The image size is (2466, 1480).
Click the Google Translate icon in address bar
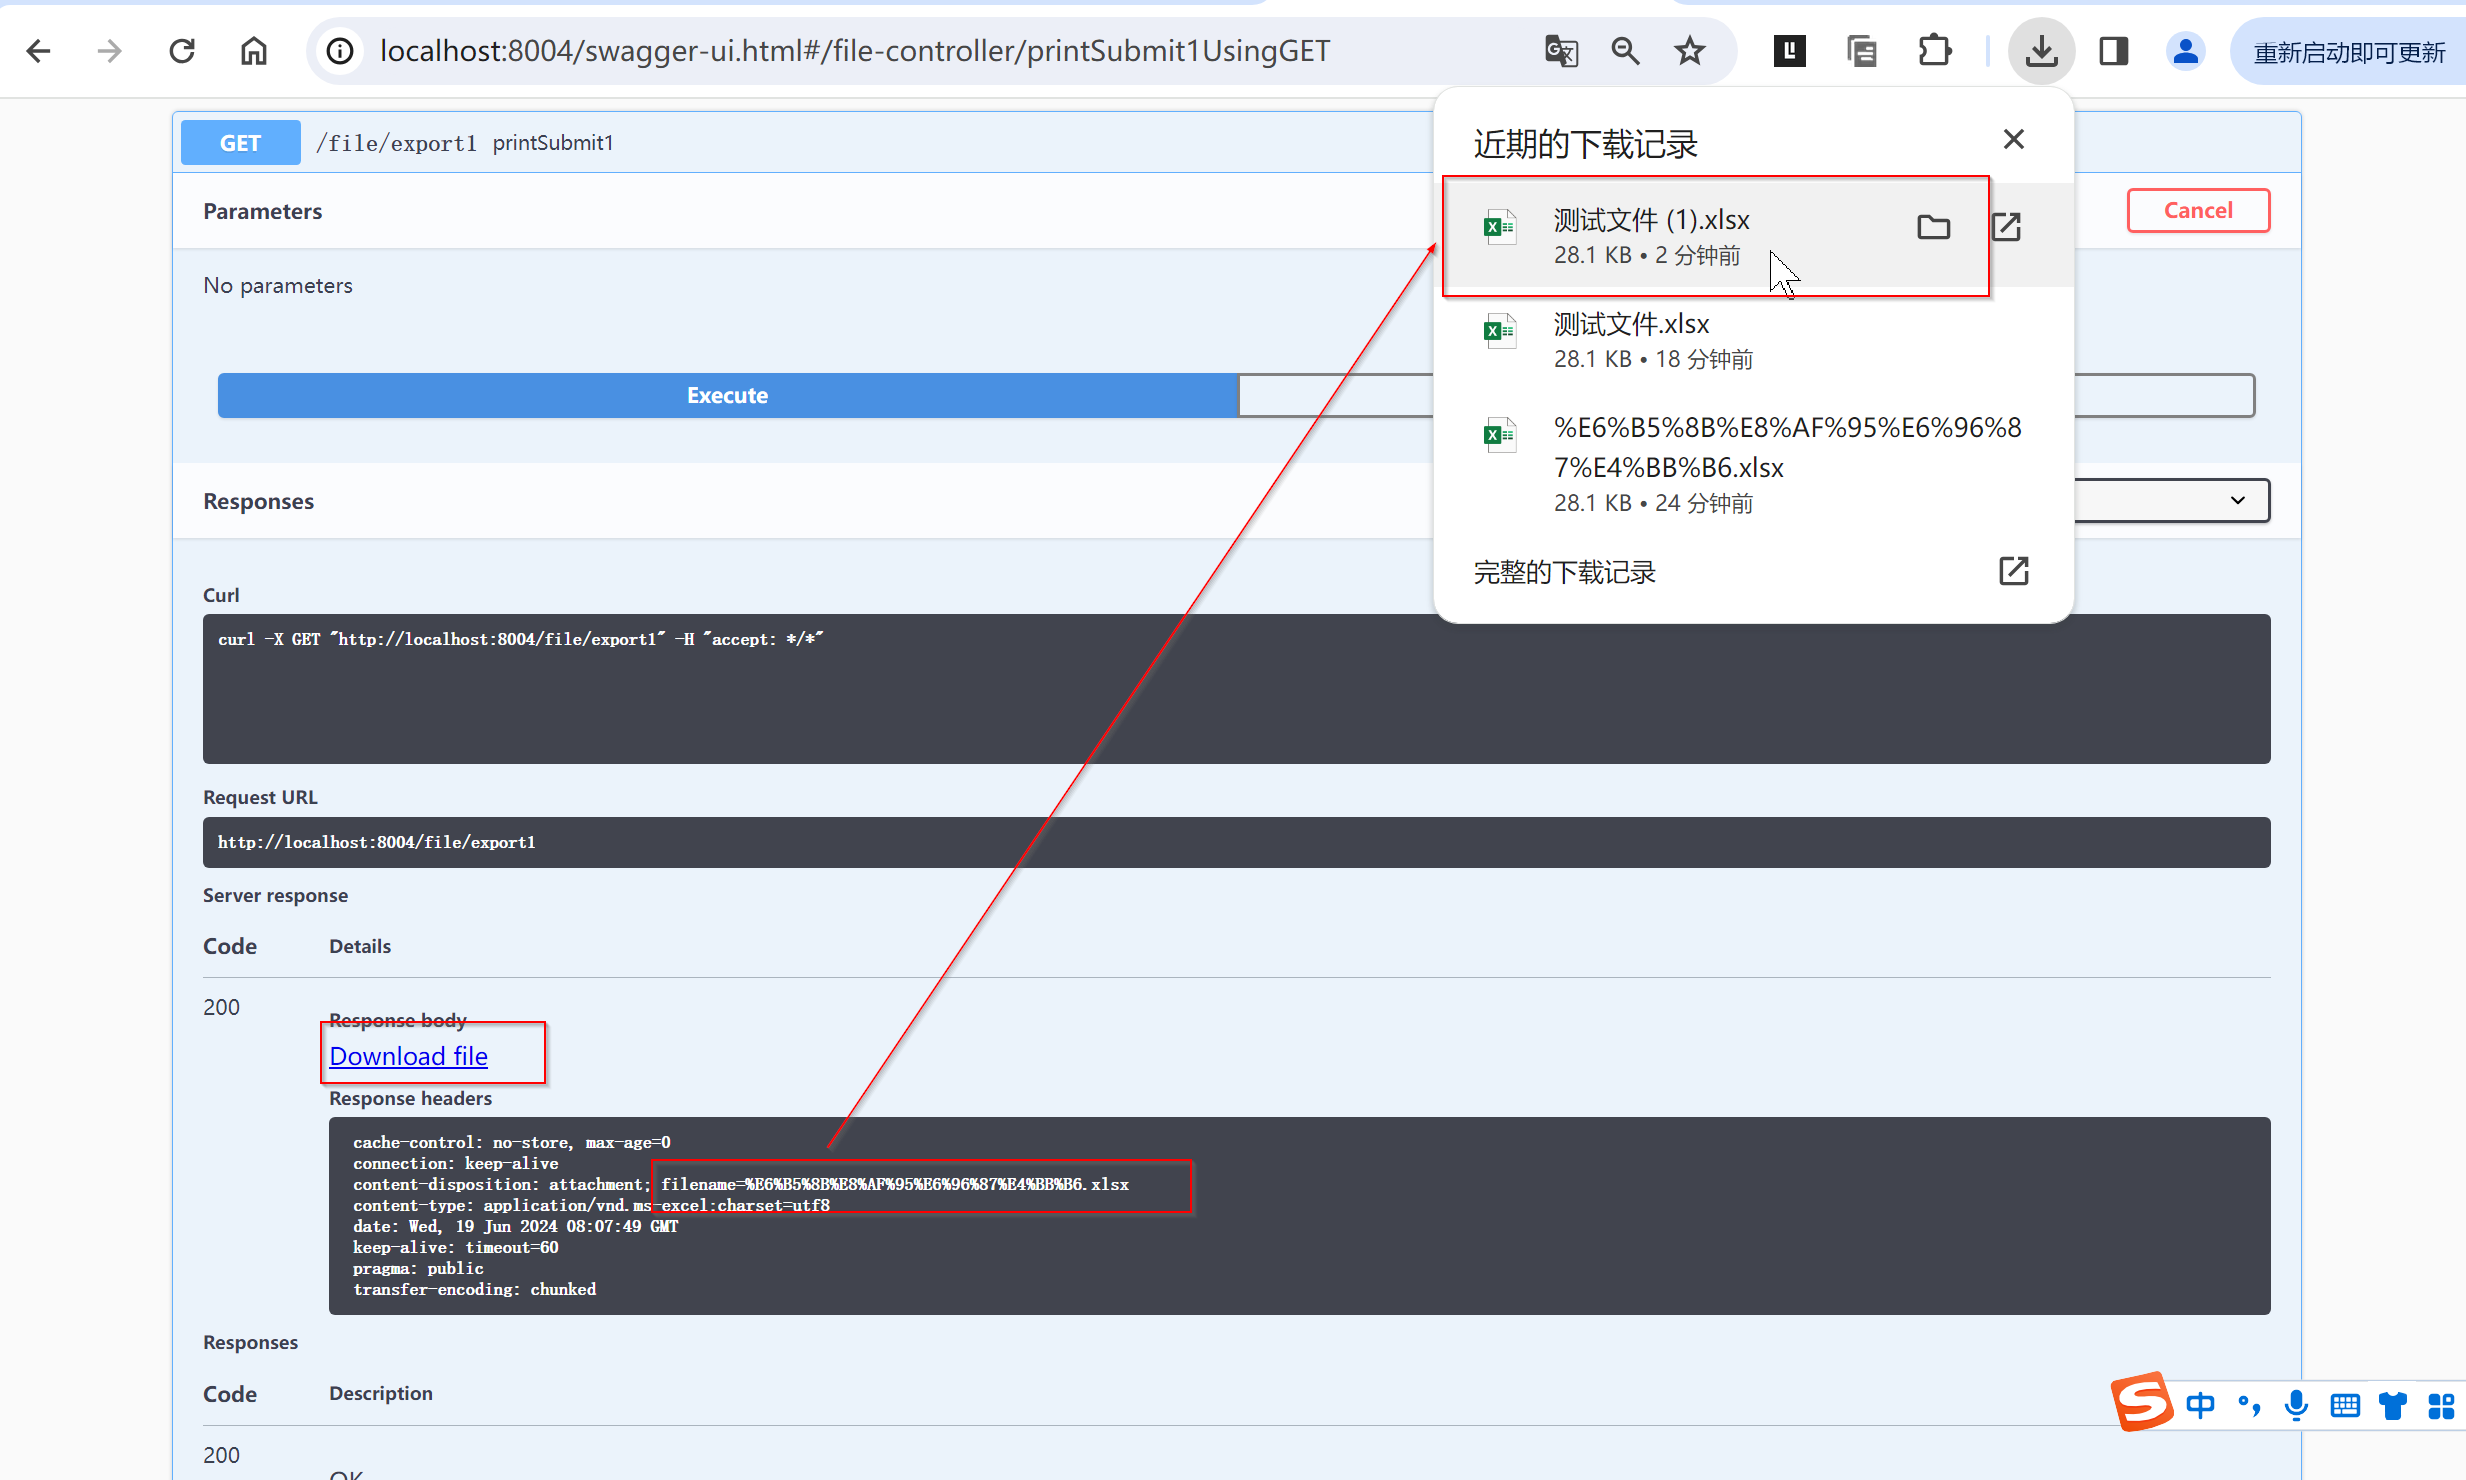click(1561, 51)
